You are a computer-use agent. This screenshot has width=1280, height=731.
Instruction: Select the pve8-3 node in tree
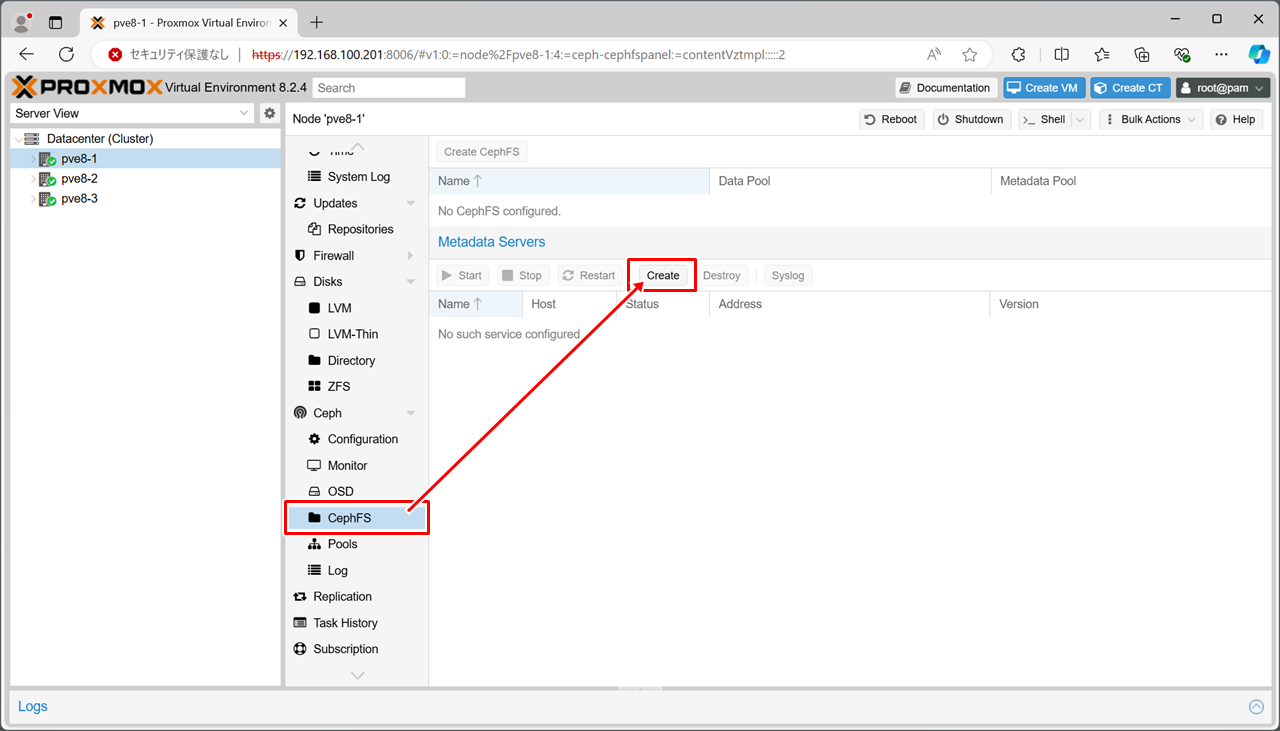(x=79, y=199)
